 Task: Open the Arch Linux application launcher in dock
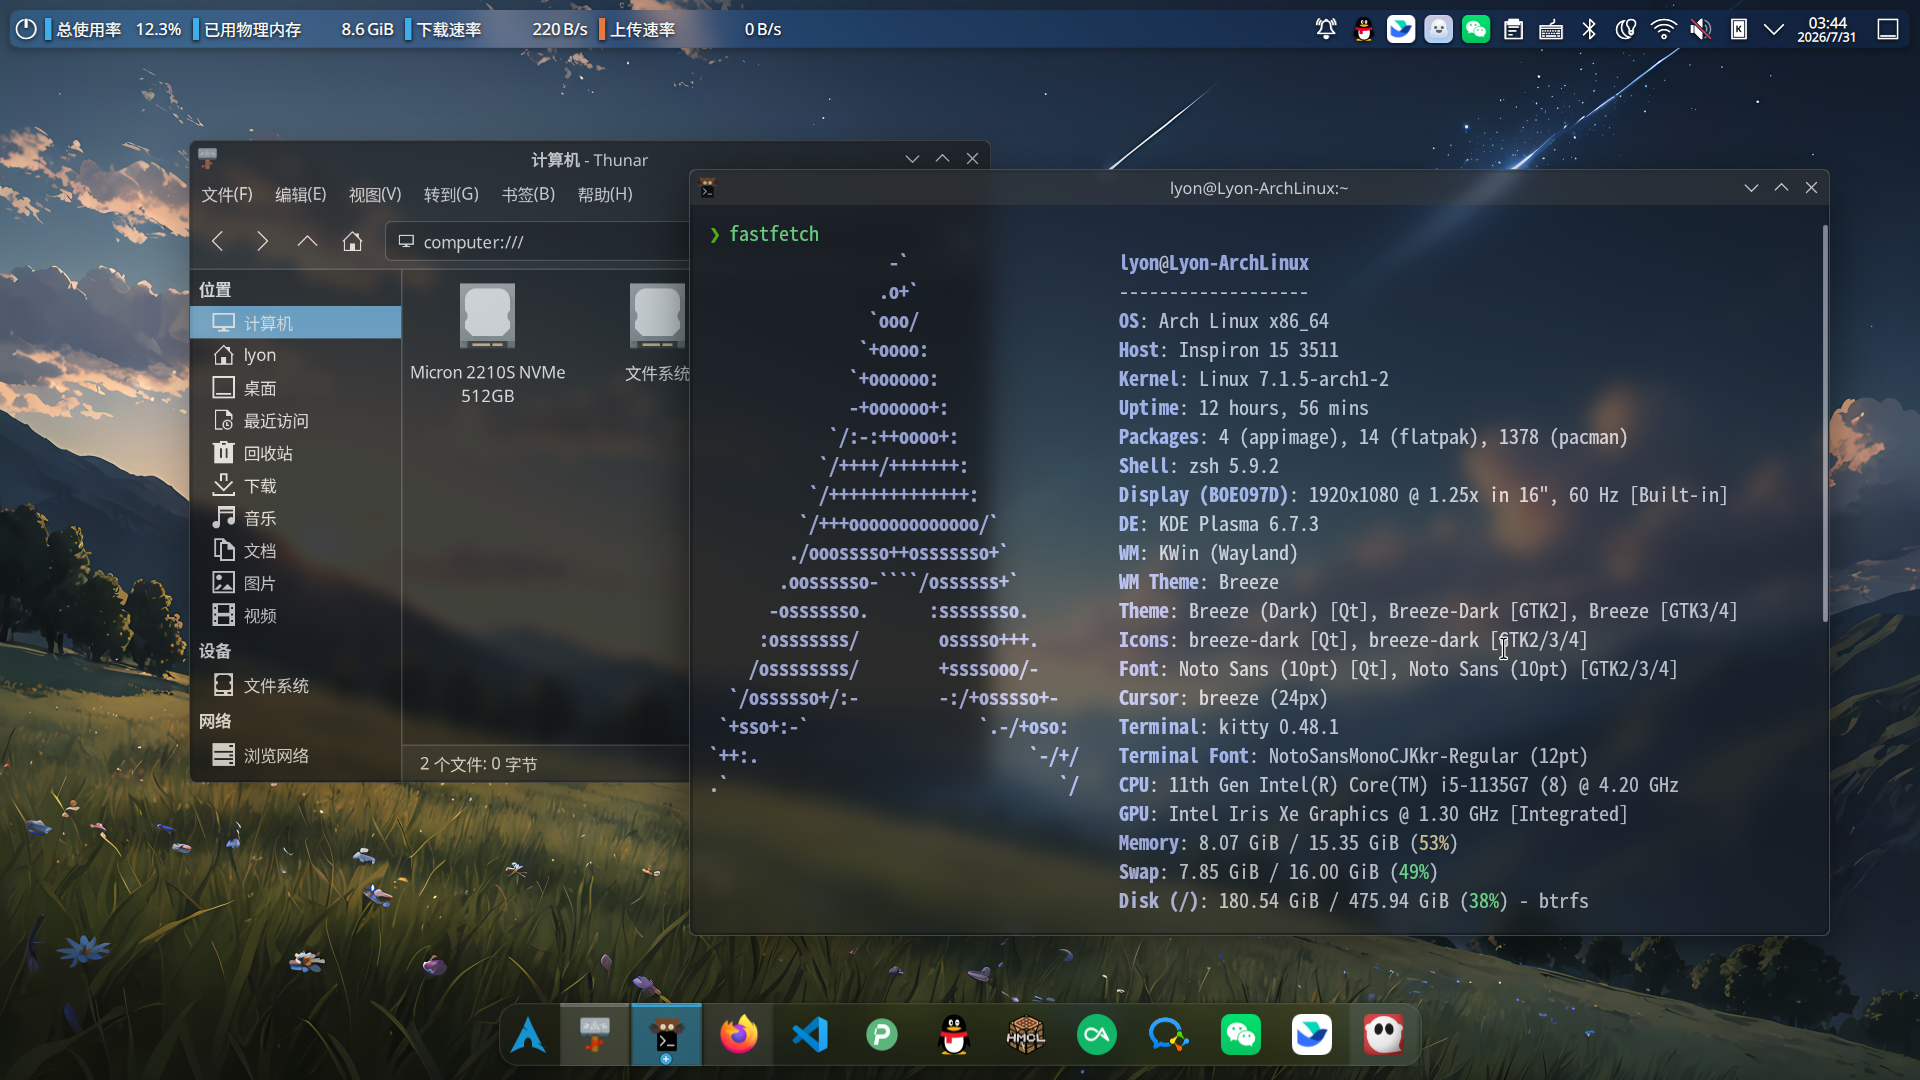pos(528,1035)
